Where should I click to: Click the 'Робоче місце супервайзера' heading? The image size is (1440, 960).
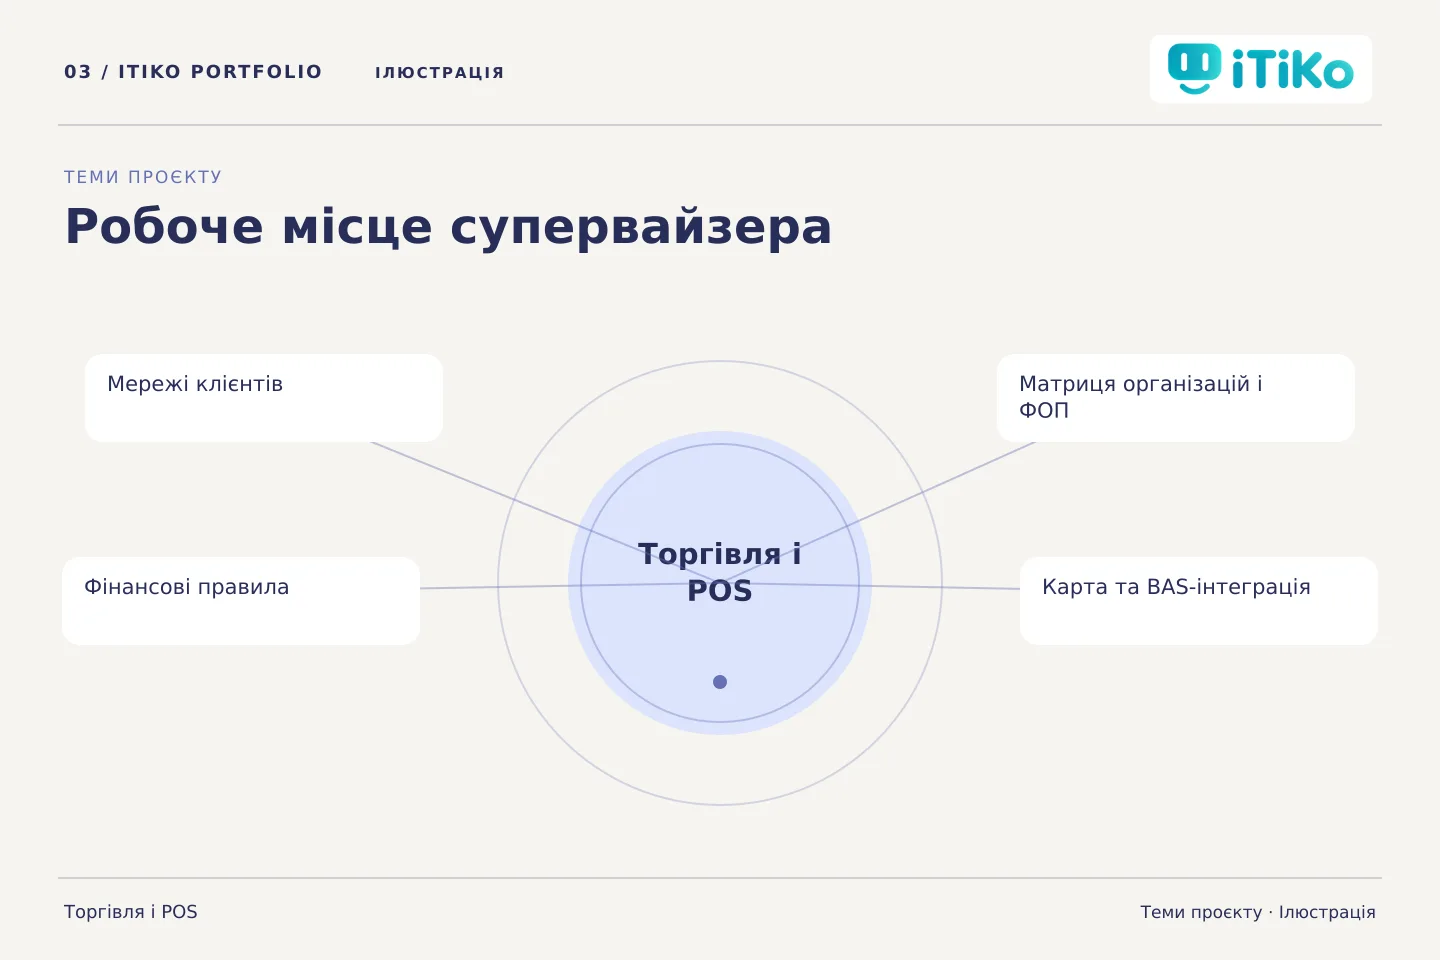(448, 226)
